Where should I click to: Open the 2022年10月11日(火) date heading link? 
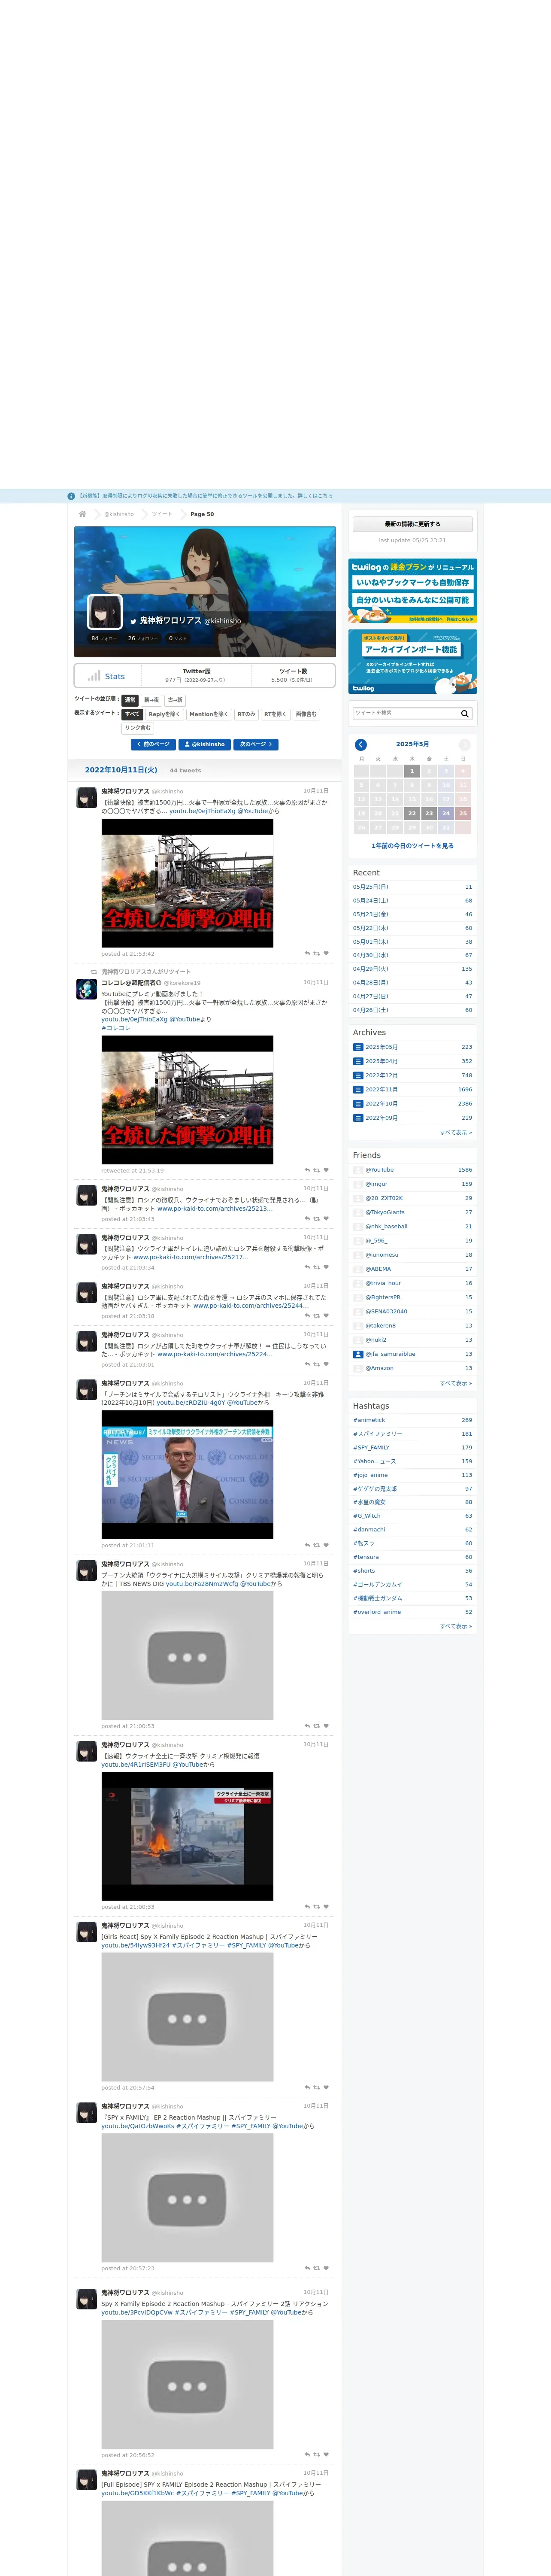coord(121,770)
